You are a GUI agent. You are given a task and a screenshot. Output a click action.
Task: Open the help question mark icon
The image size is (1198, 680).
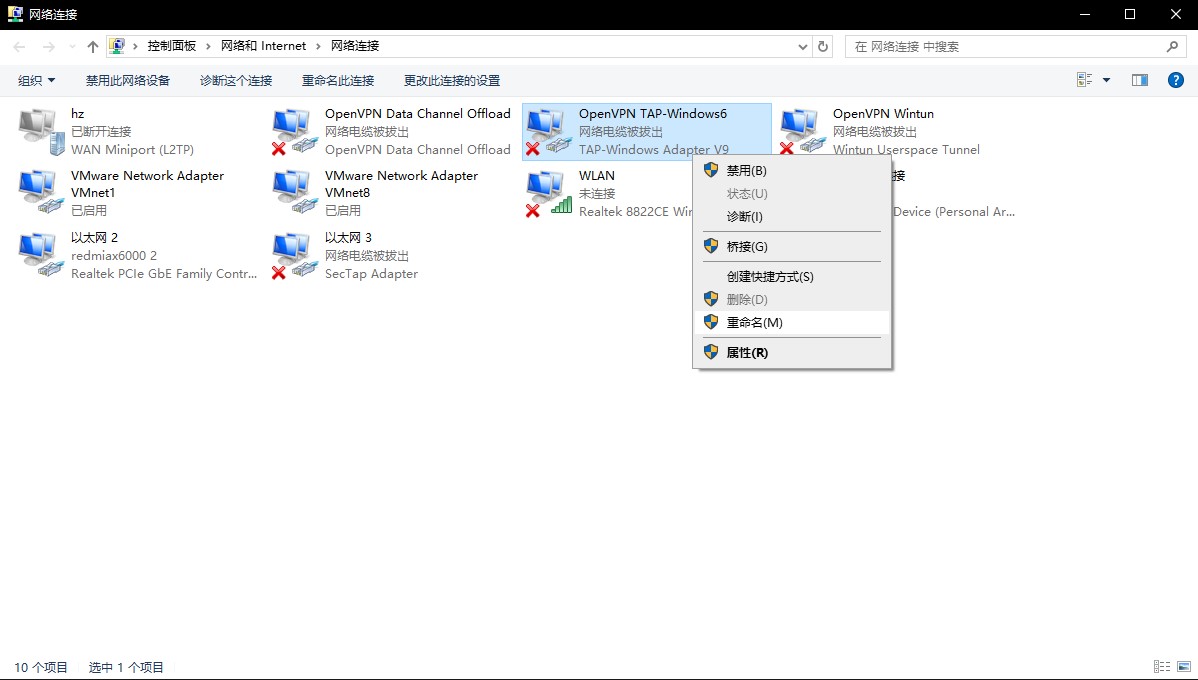click(1176, 80)
